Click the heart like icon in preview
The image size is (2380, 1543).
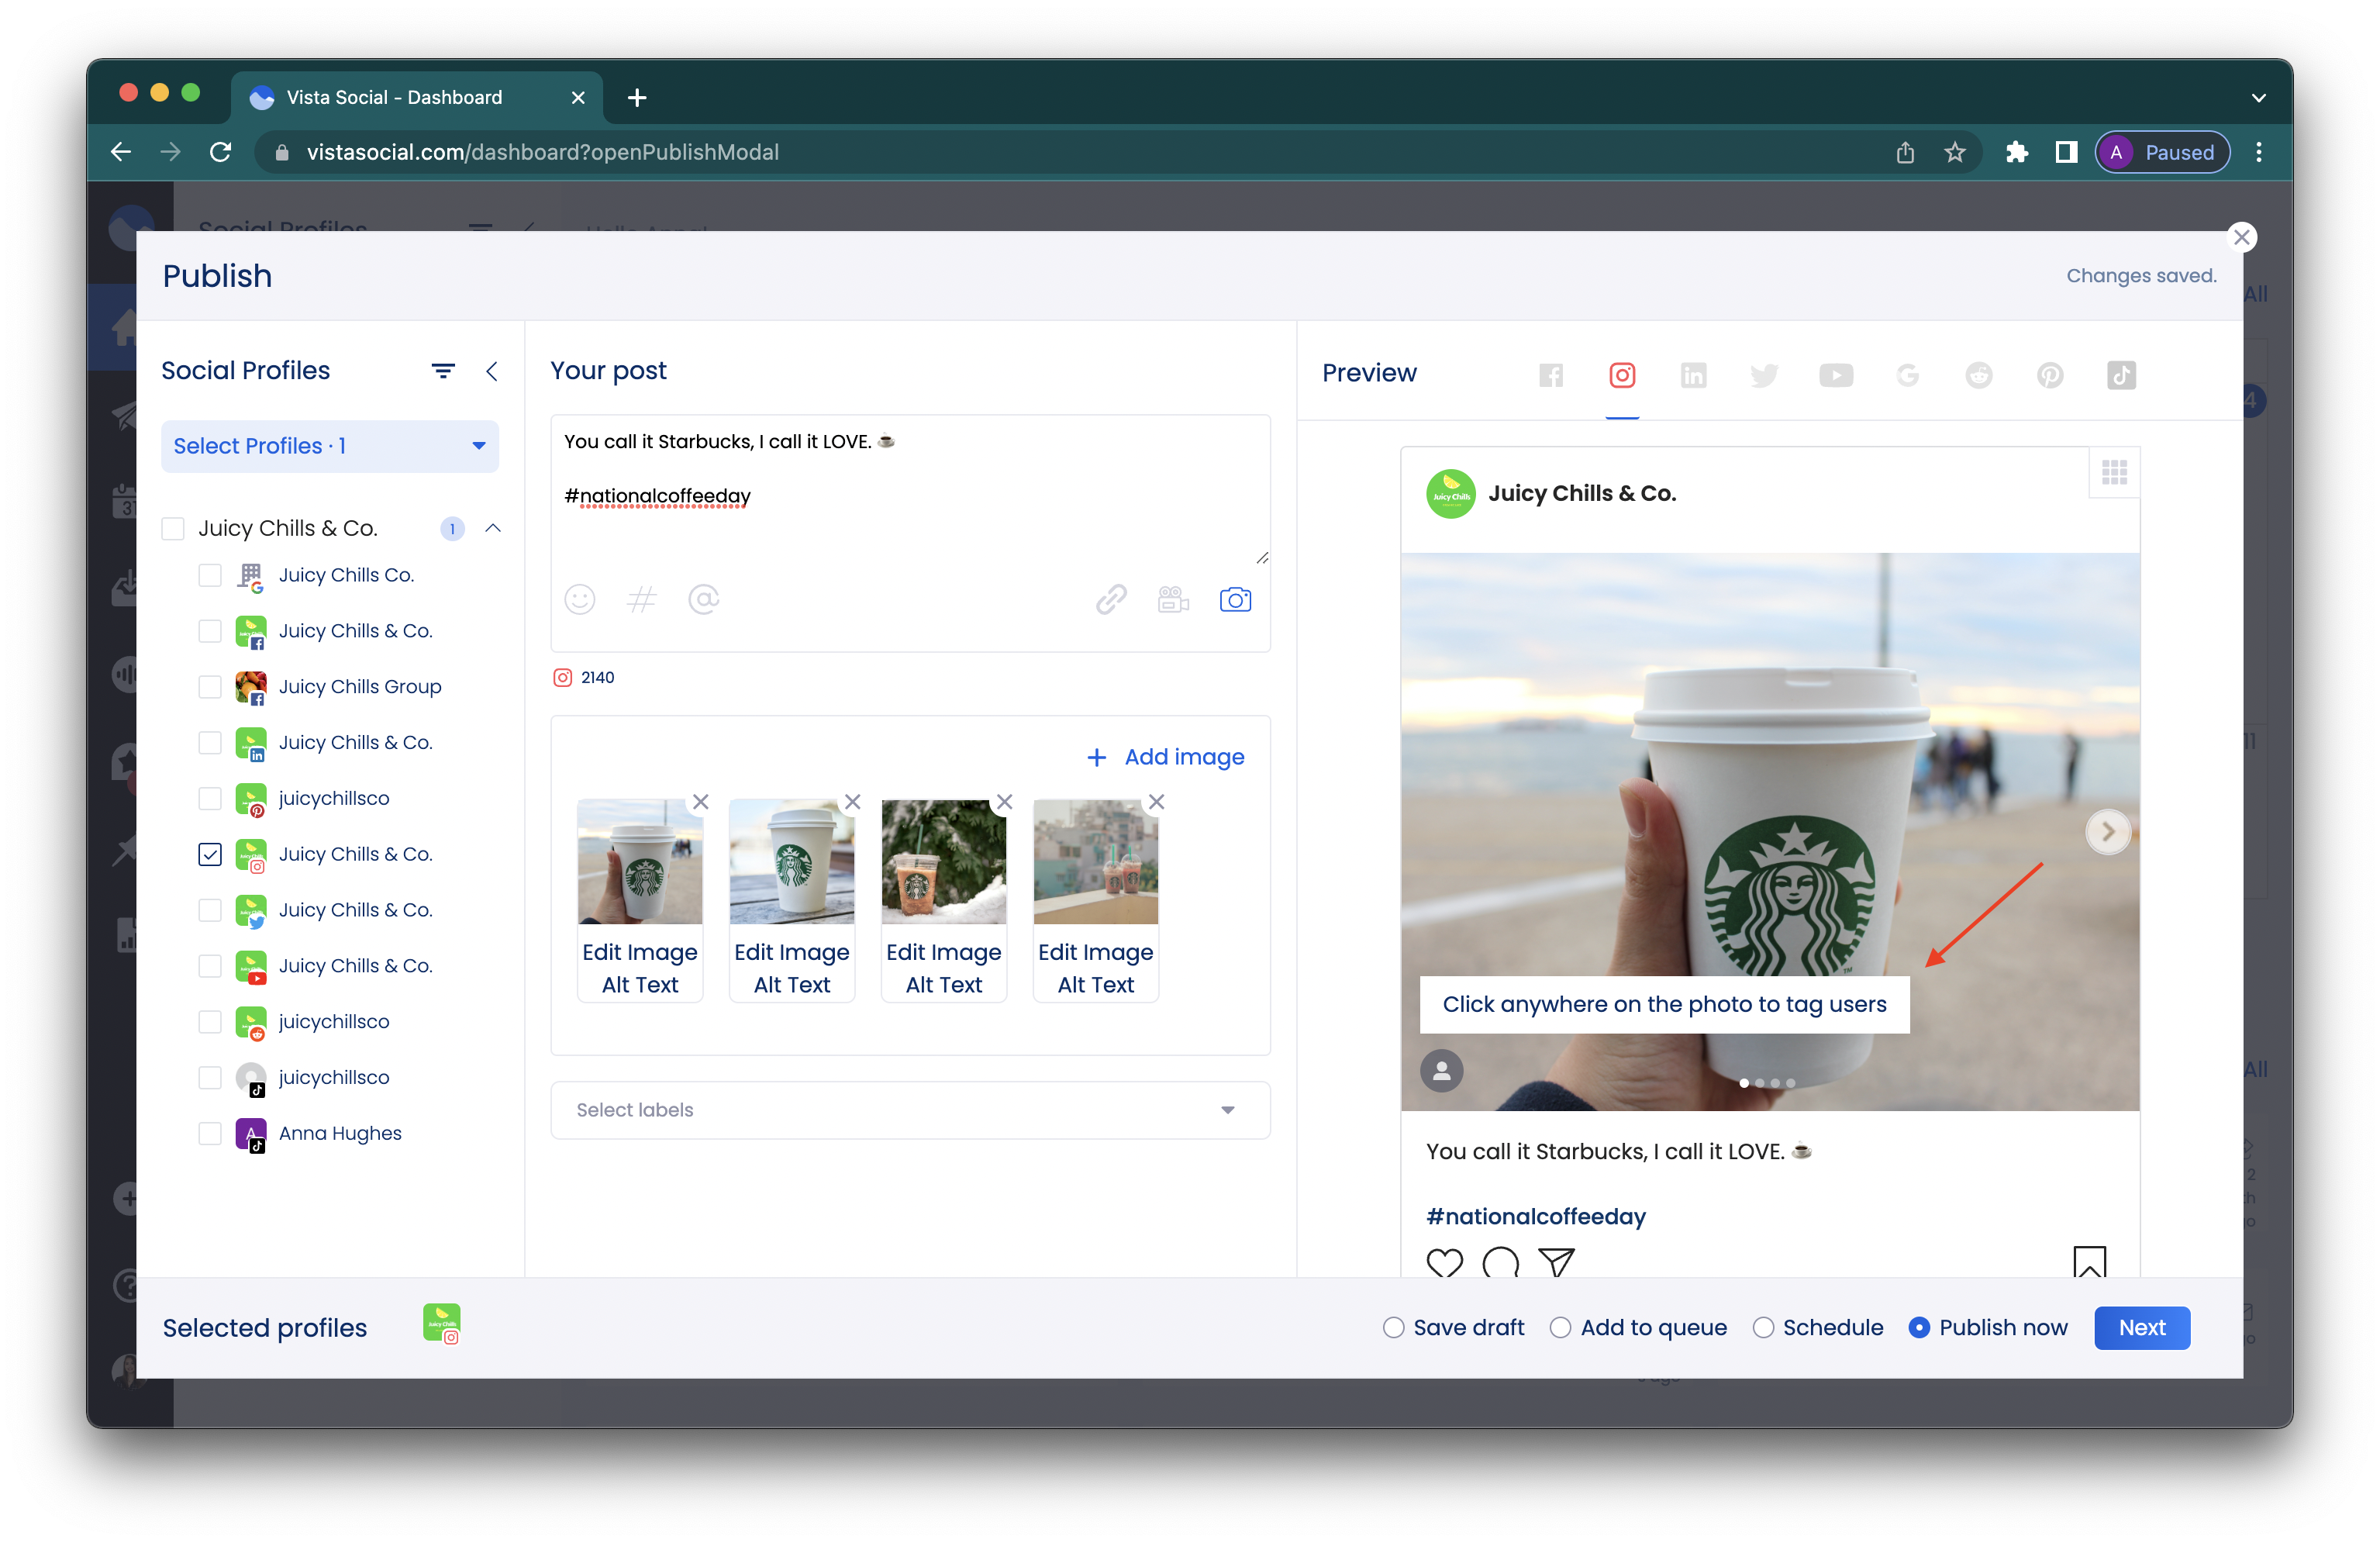(1444, 1263)
